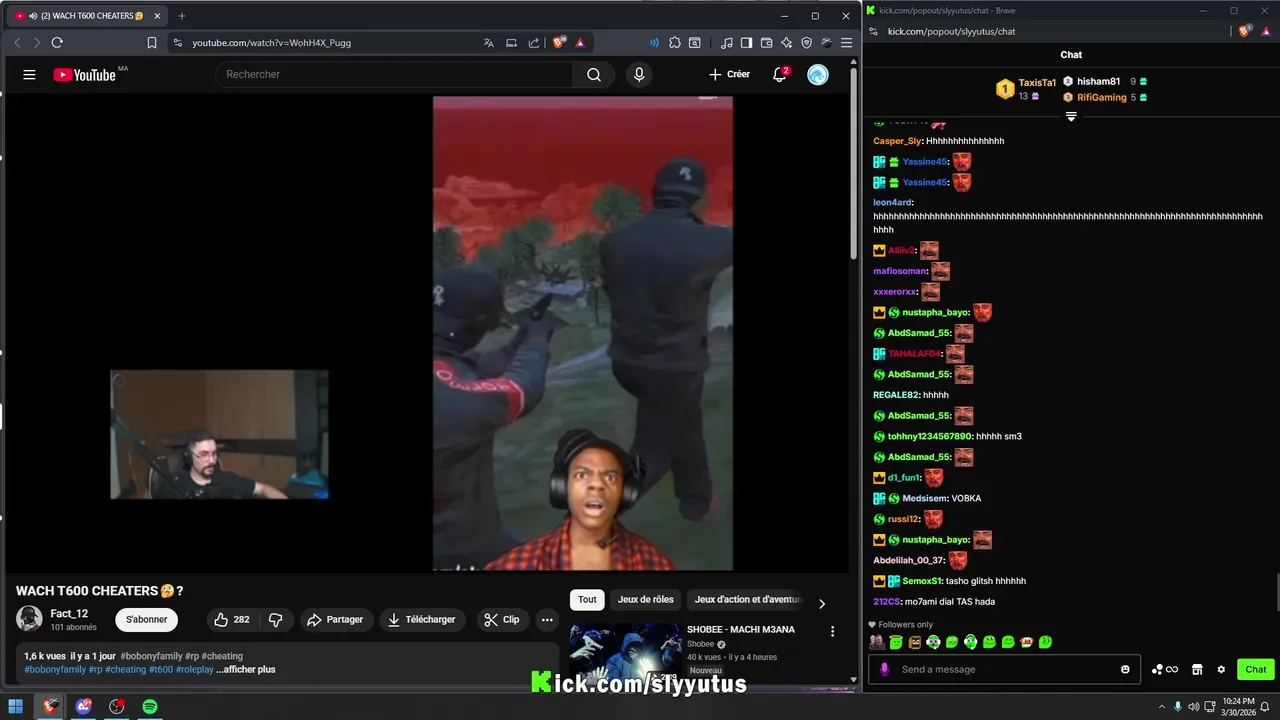Create a Clip of the video
The width and height of the screenshot is (1280, 720).
(x=502, y=620)
